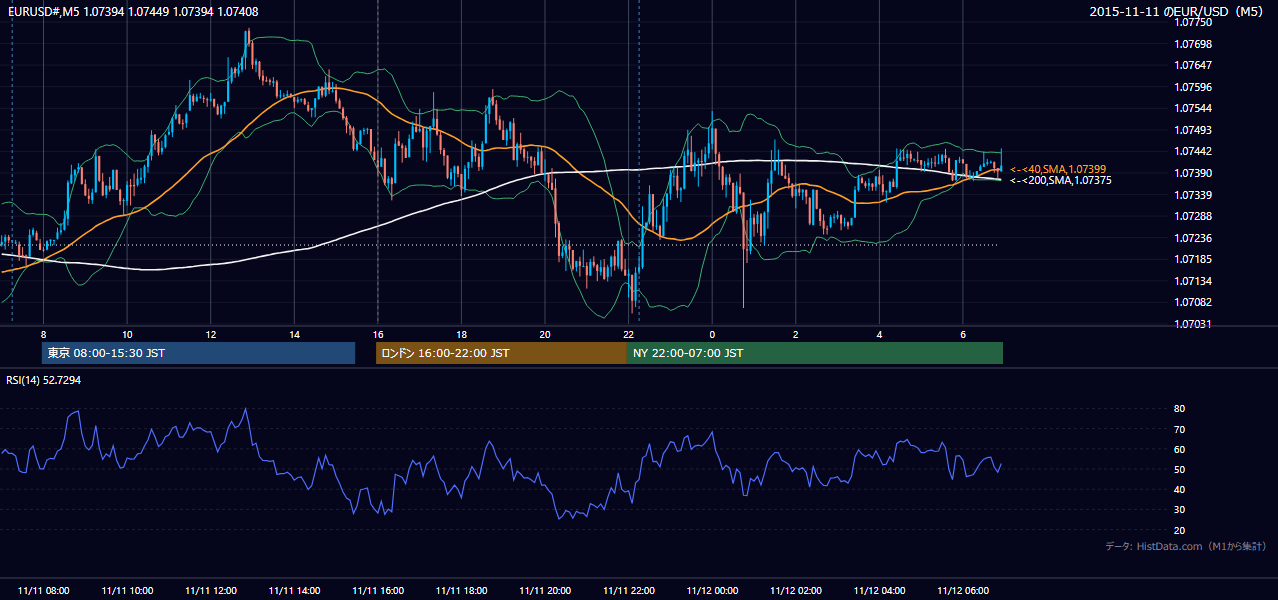1278x600 pixels.
Task: Click the 11/11 16:00 time axis label
Action: click(378, 591)
